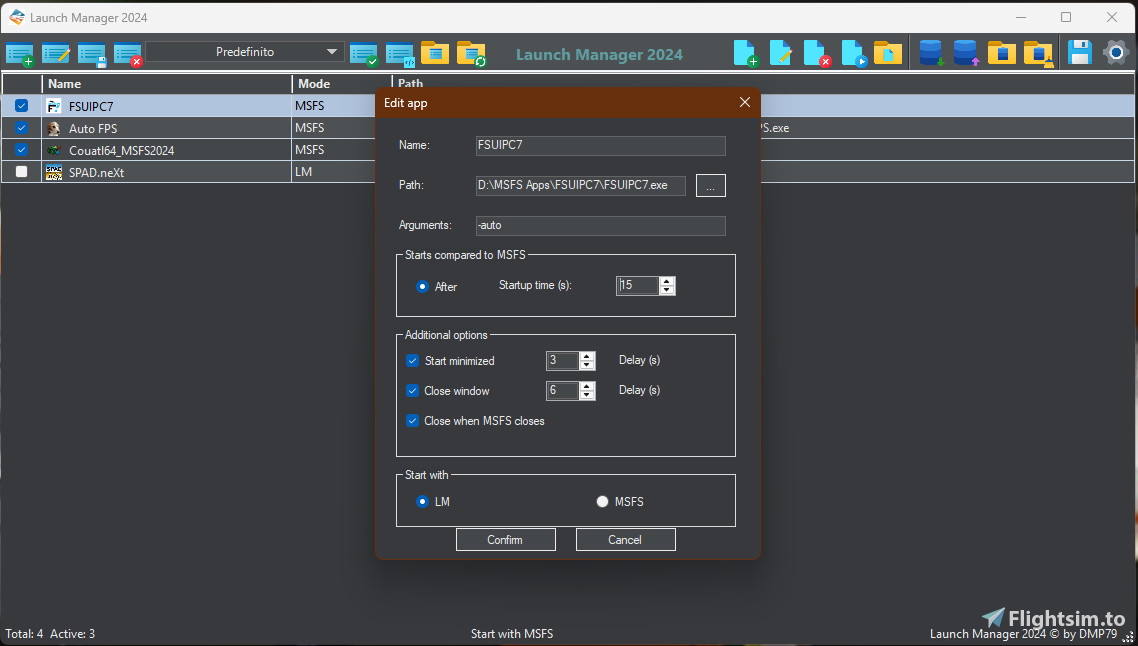The width and height of the screenshot is (1138, 646).
Task: Click the list icon with green checkmark
Action: [364, 54]
